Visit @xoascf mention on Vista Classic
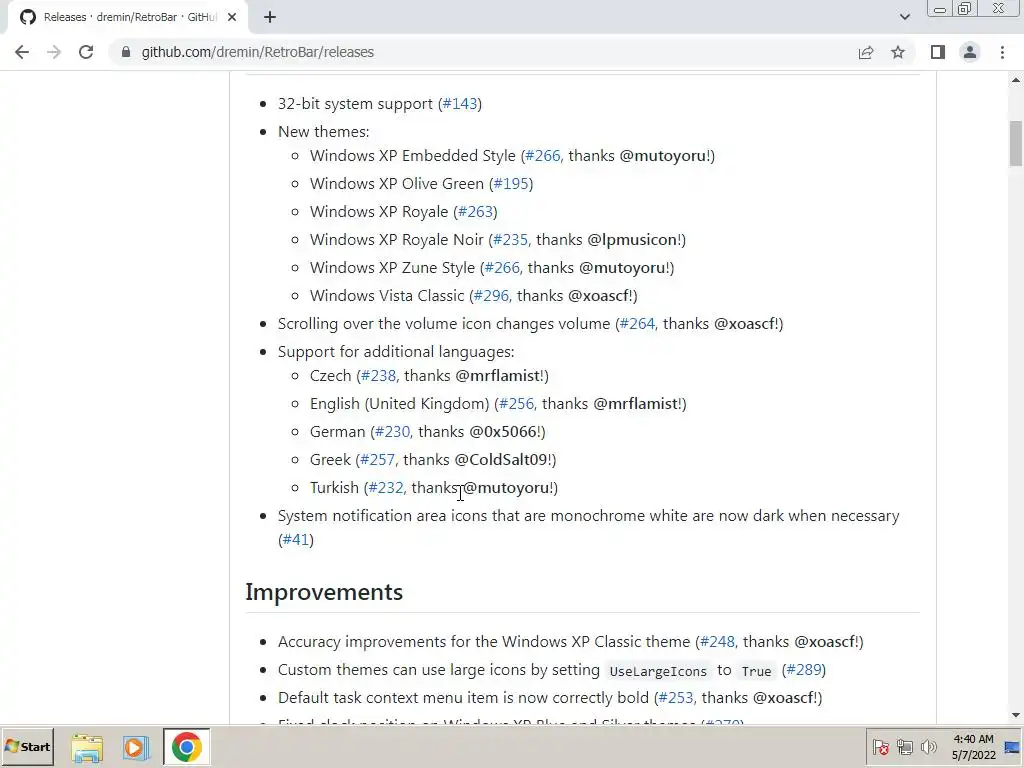Viewport: 1024px width, 768px height. [598, 296]
